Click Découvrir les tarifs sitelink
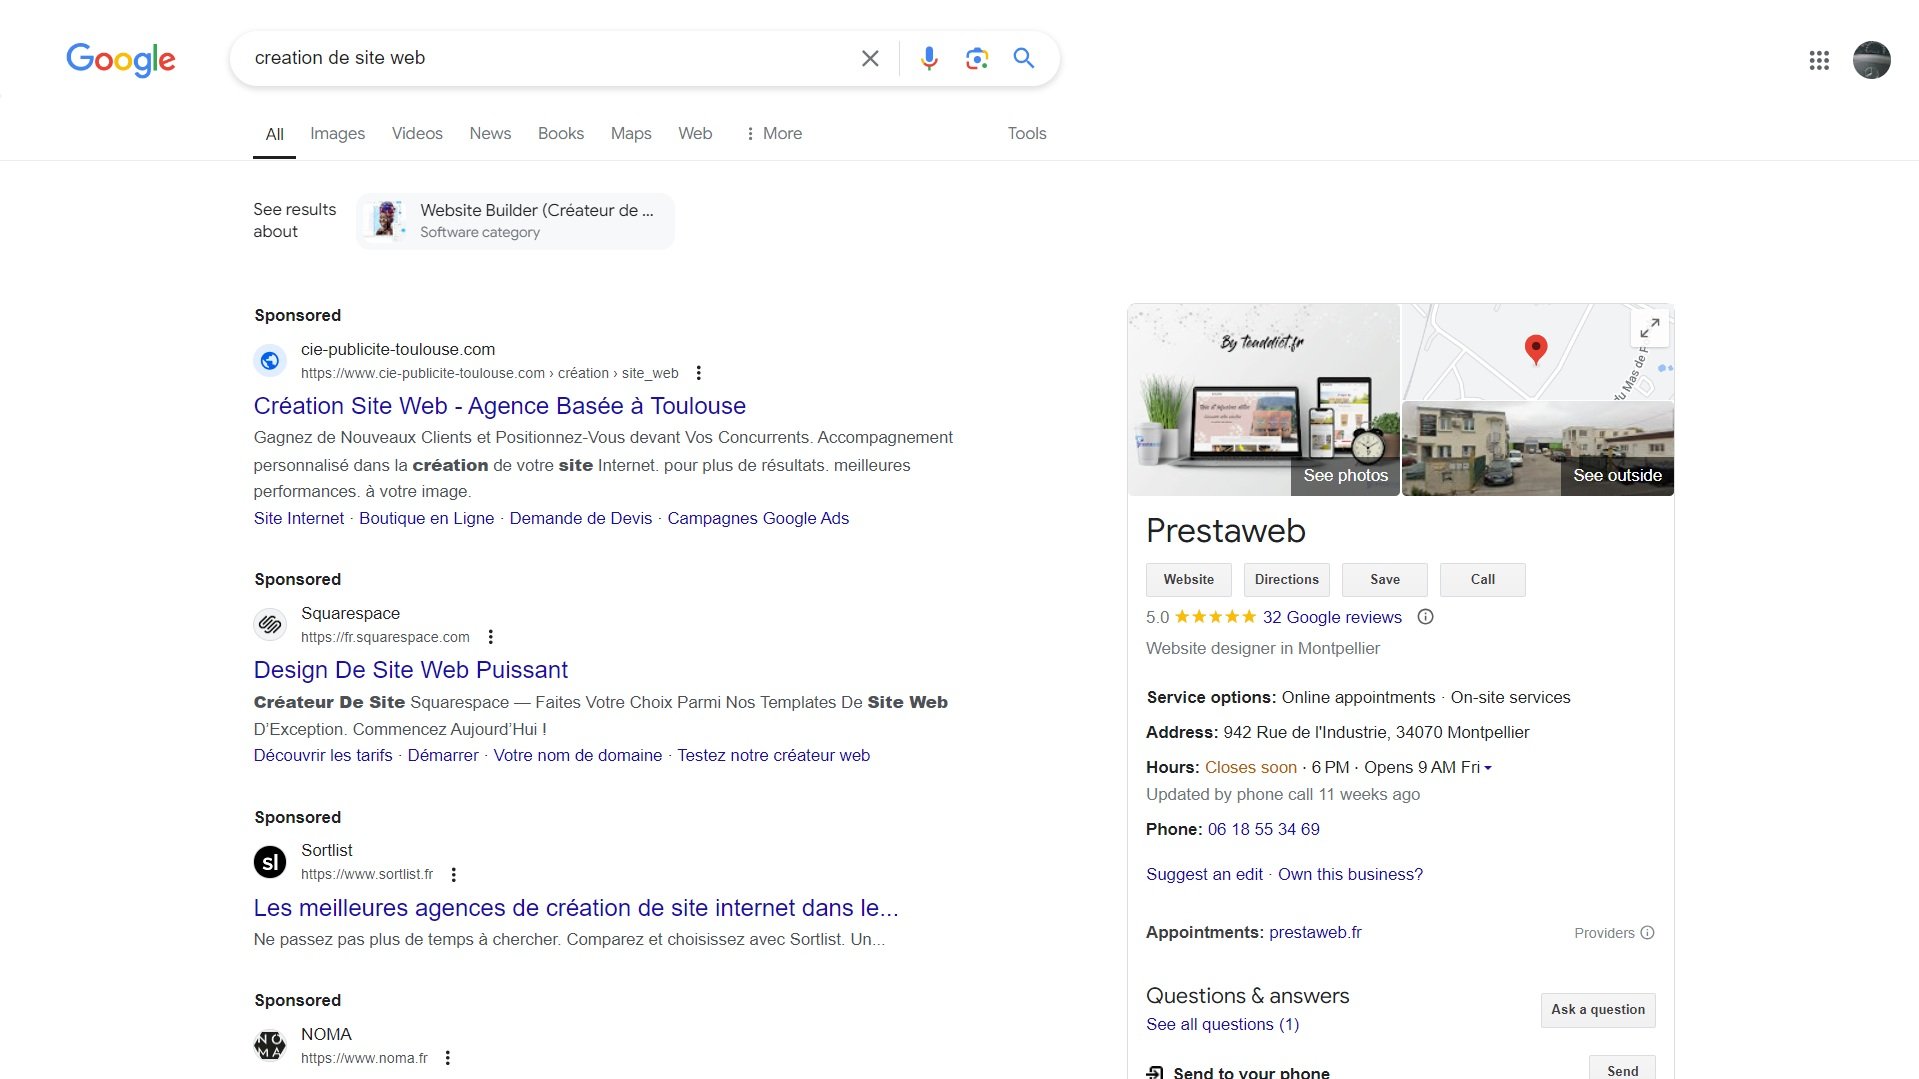 point(323,756)
